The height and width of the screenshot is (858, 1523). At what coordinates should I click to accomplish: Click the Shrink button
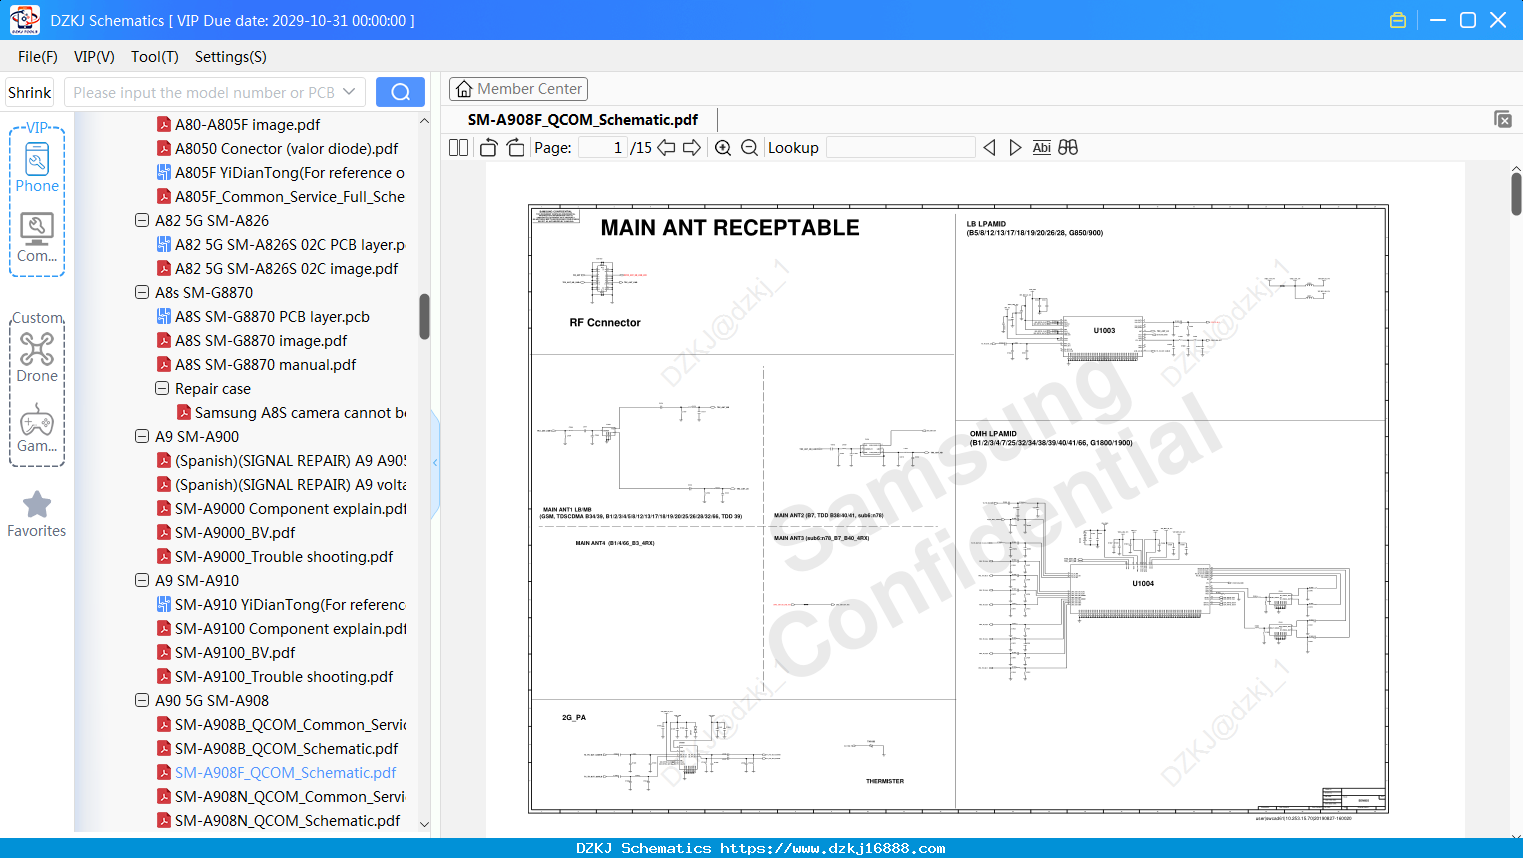(x=29, y=92)
